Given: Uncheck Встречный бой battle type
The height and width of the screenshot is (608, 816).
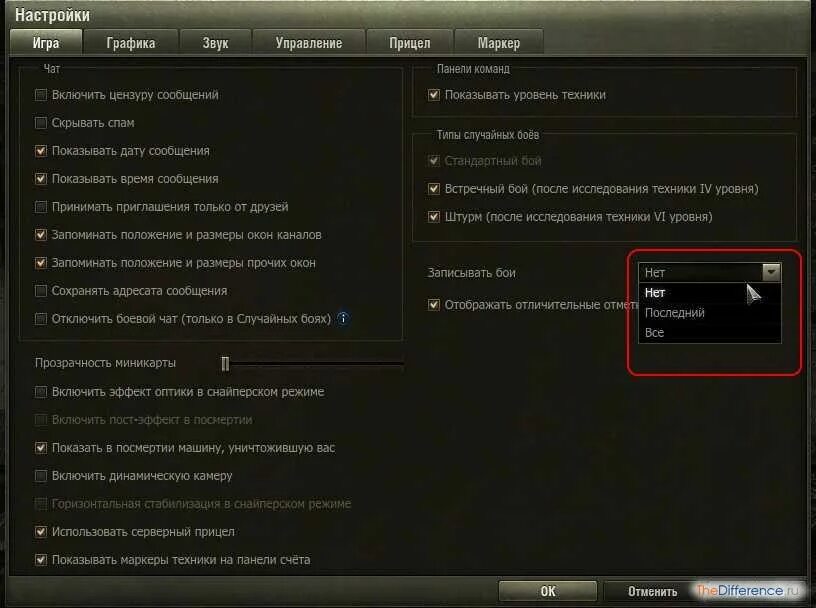Looking at the screenshot, I should (434, 189).
